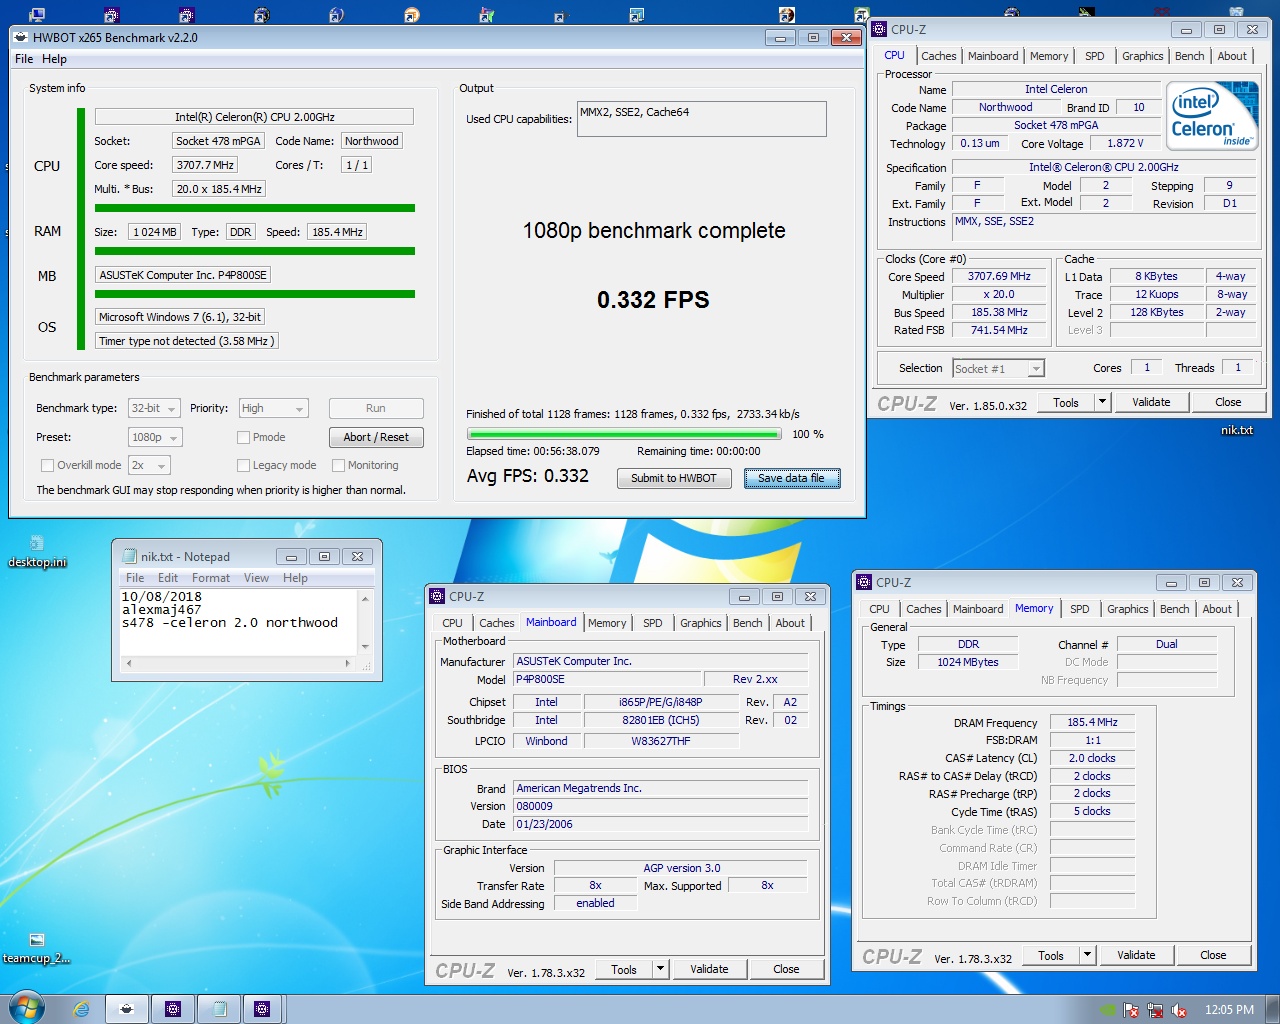Click Notepad horizontal scrollbar right arrow

[x=347, y=663]
